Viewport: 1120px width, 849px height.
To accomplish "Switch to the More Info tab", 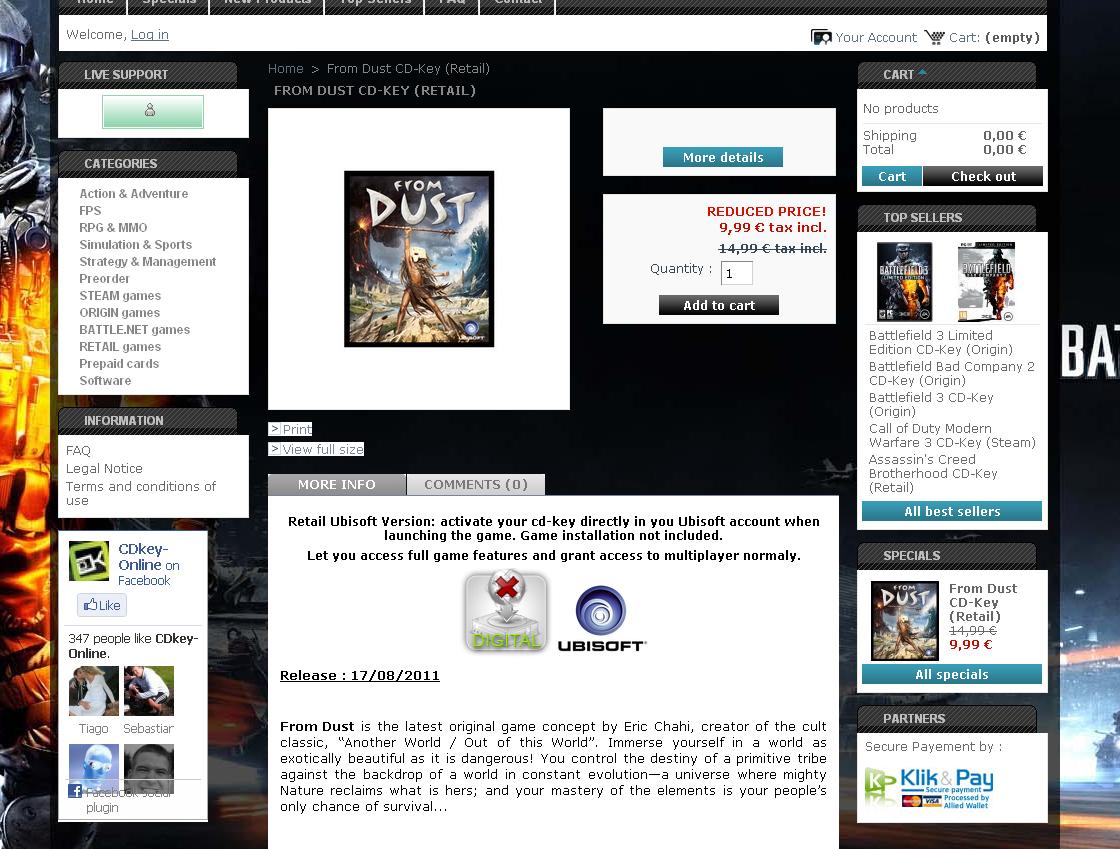I will click(x=336, y=485).
